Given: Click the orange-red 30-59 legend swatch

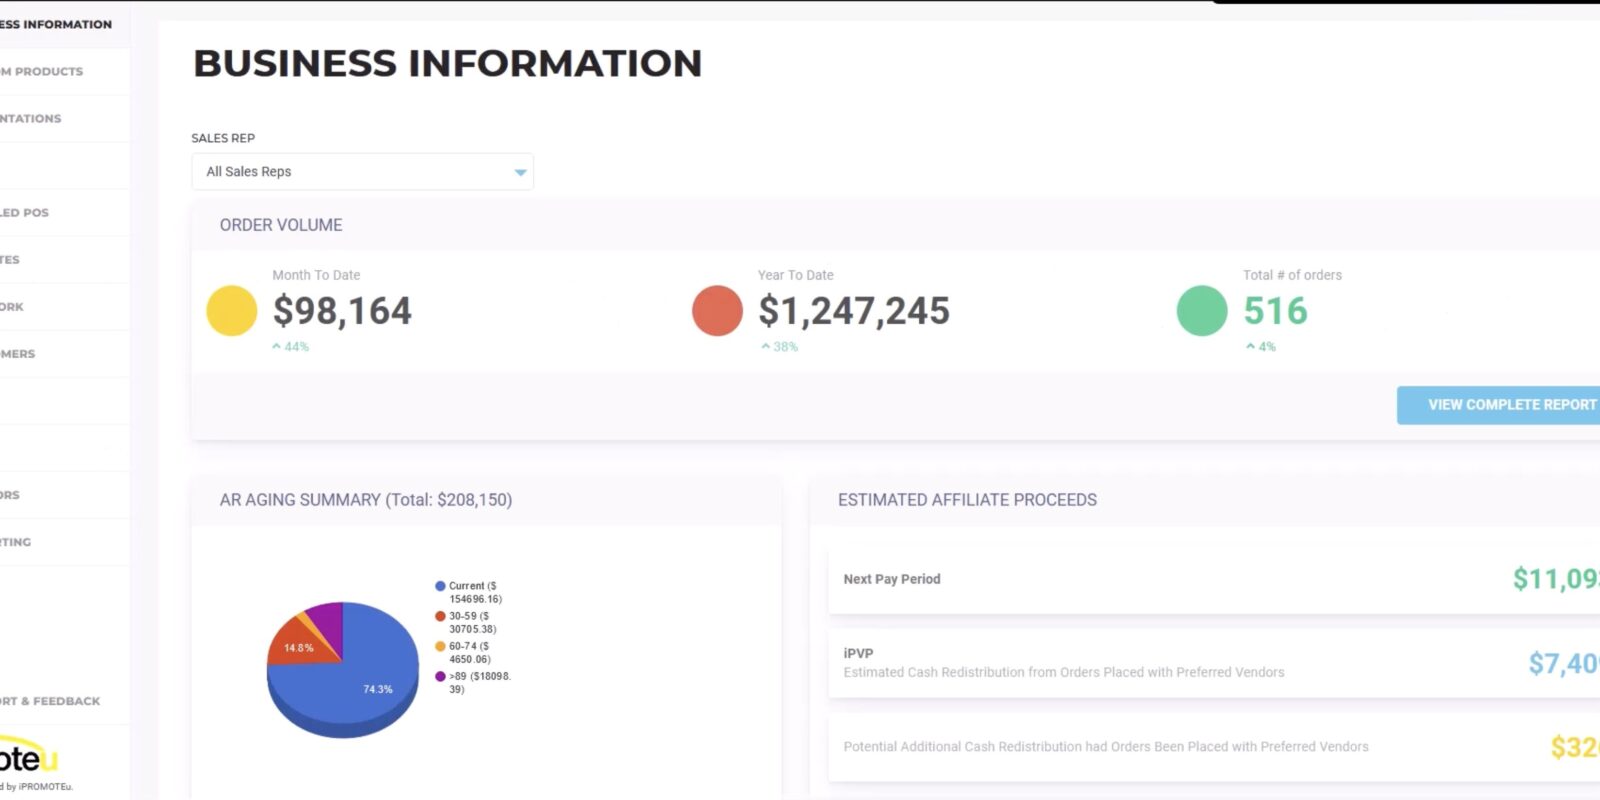Looking at the screenshot, I should [440, 616].
